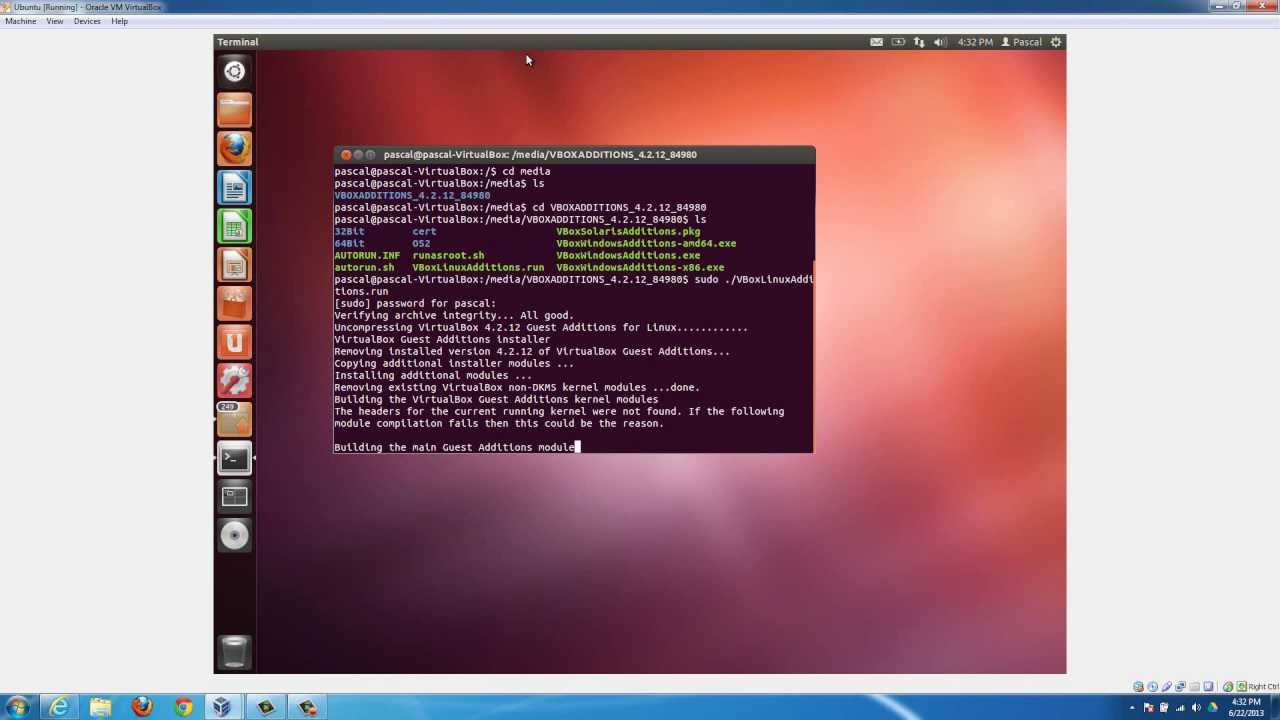Open the Google Drive tray icon
This screenshot has width=1280, height=720.
[1212, 708]
